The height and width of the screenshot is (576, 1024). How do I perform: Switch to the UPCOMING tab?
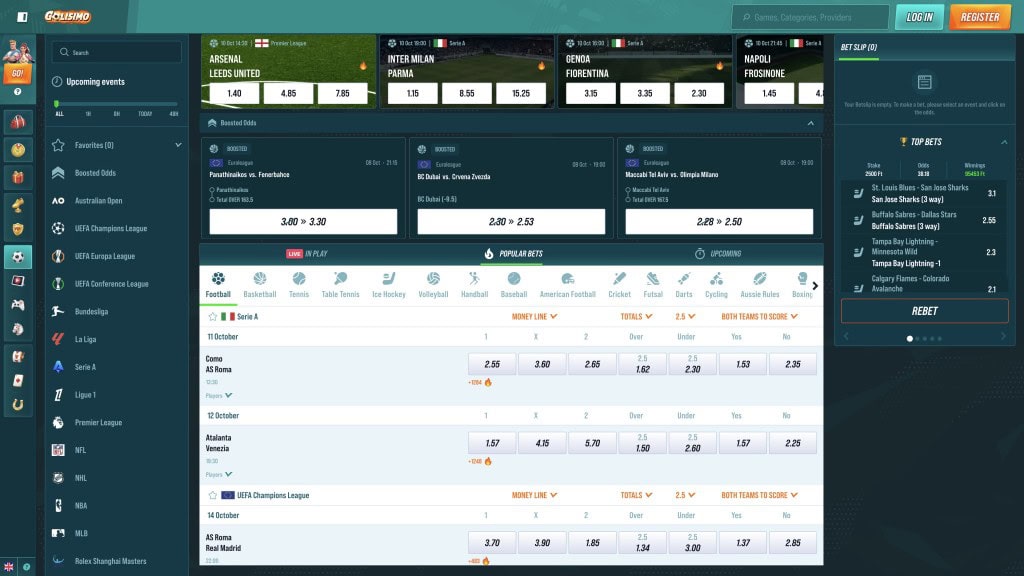pos(718,253)
